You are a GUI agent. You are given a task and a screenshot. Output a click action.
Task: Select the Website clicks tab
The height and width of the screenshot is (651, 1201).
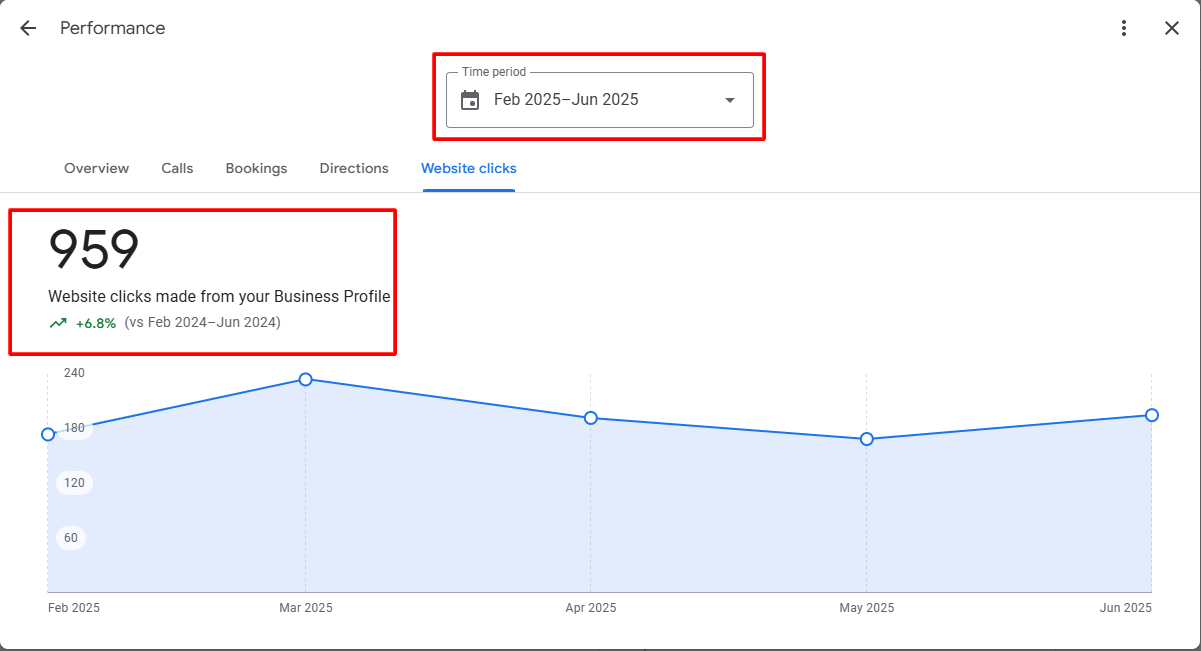[469, 168]
